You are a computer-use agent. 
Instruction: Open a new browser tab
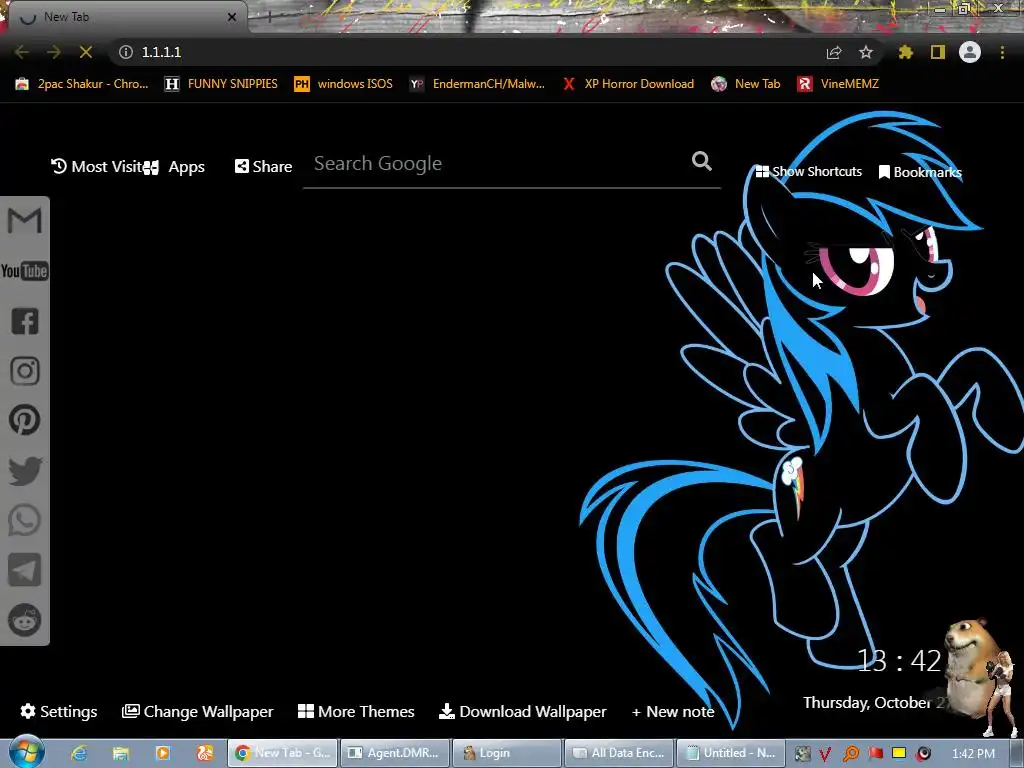pyautogui.click(x=269, y=17)
